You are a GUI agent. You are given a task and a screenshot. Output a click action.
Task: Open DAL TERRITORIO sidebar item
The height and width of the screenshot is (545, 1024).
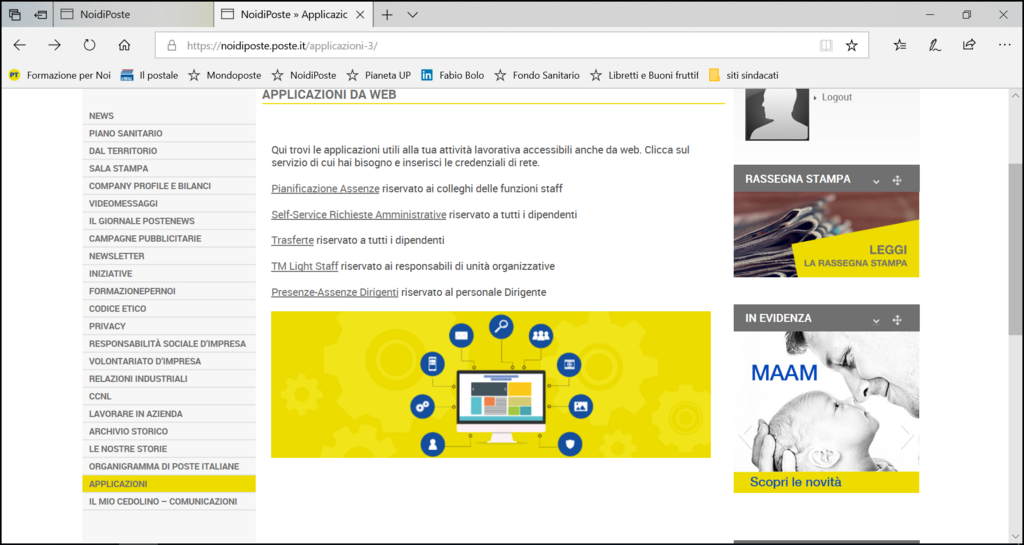168,151
